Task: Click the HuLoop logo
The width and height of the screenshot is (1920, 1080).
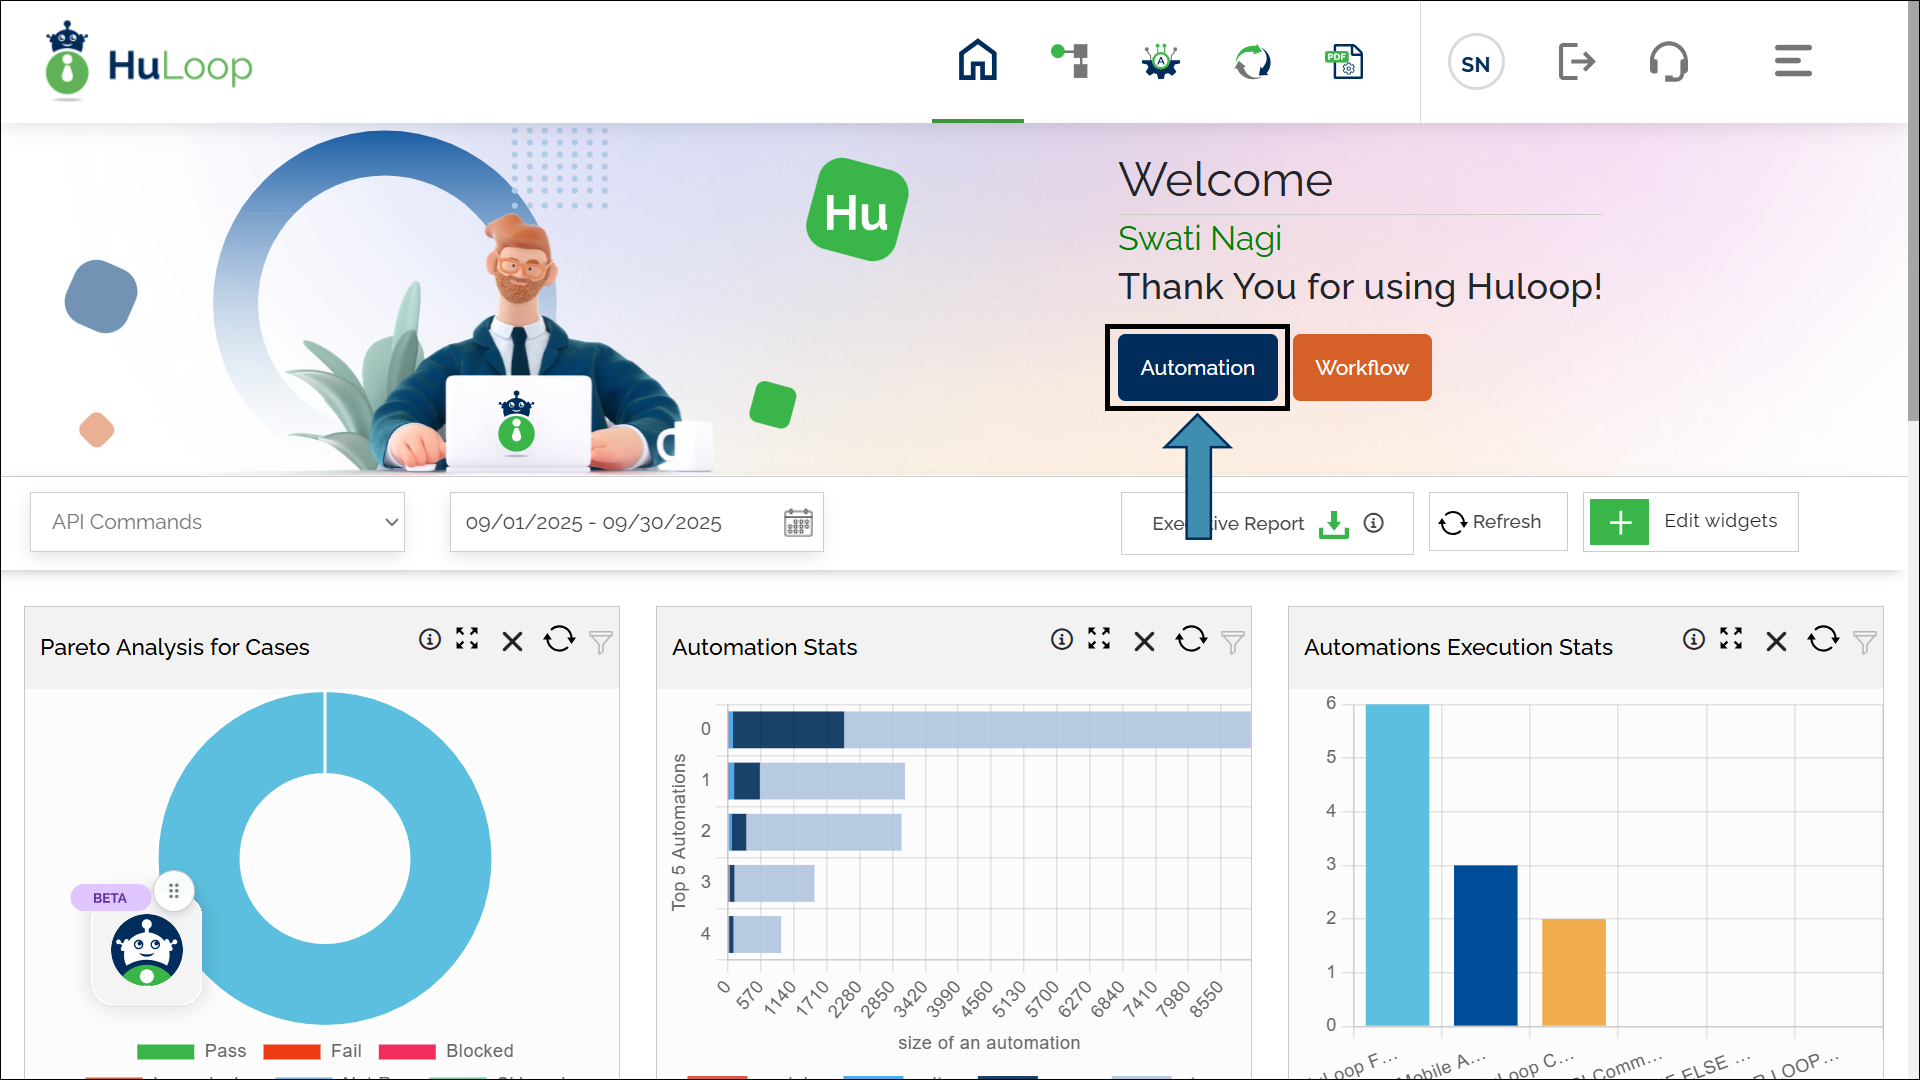Action: pyautogui.click(x=147, y=61)
